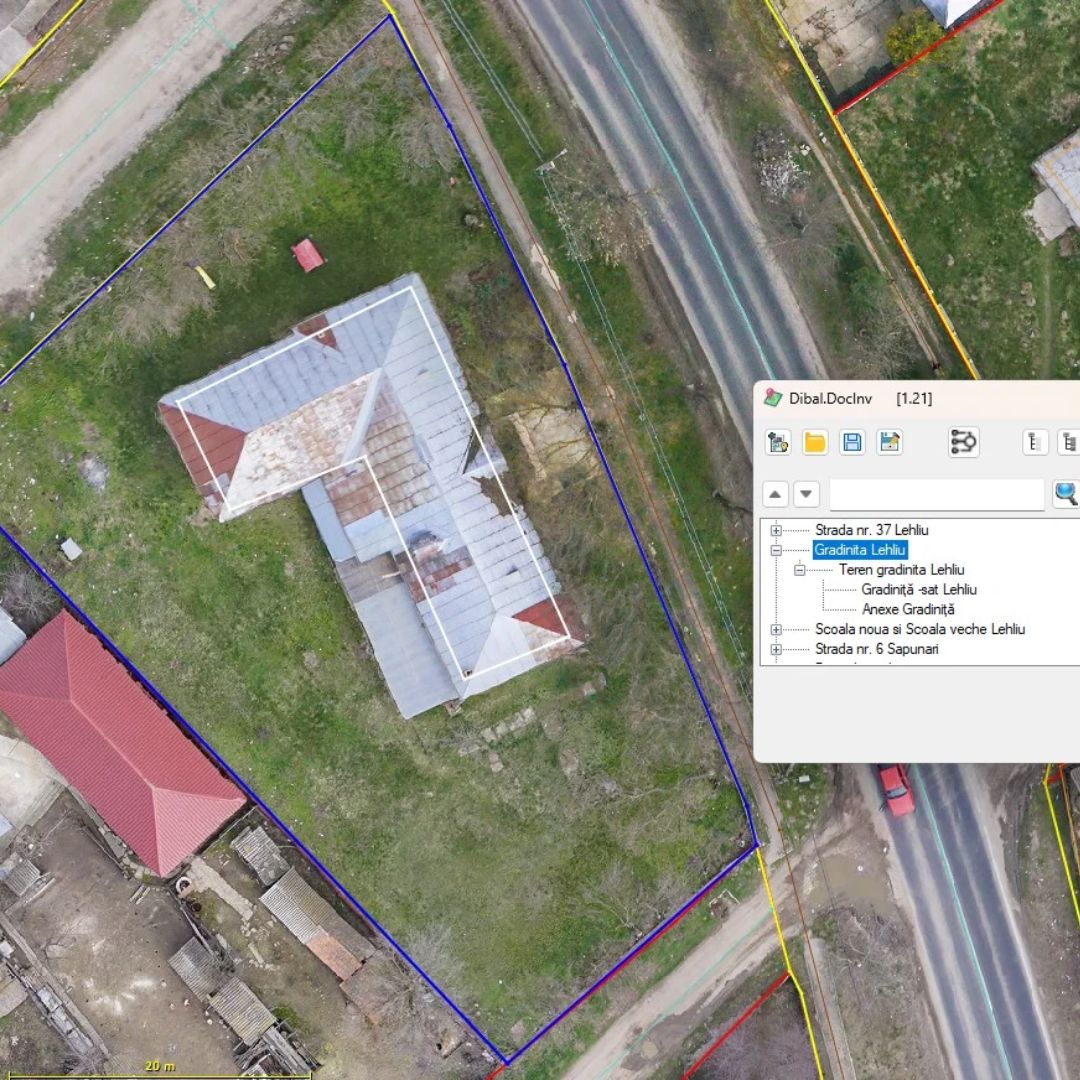This screenshot has width=1080, height=1080.
Task: Open a file with the yellow folder icon
Action: pyautogui.click(x=815, y=442)
